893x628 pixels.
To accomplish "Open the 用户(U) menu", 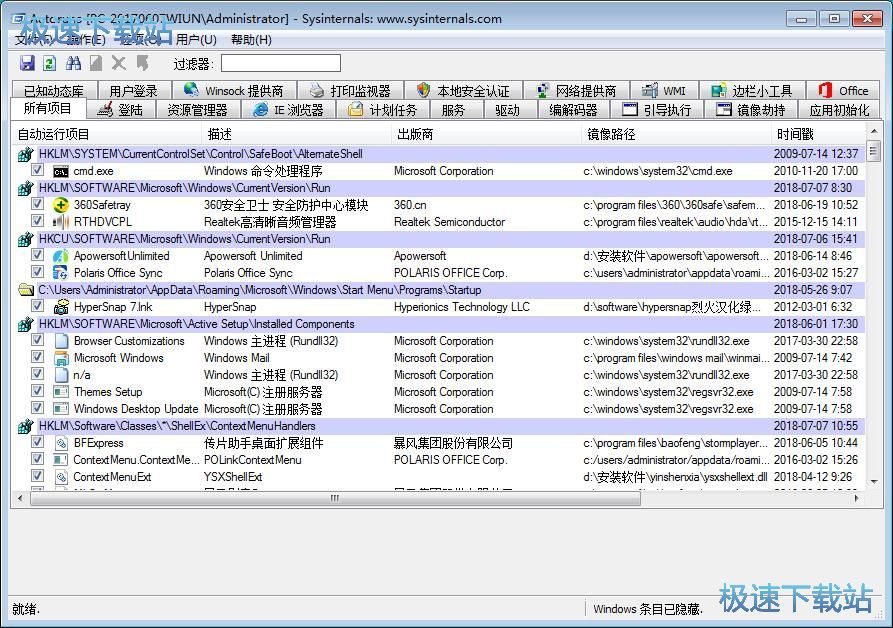I will tap(196, 40).
